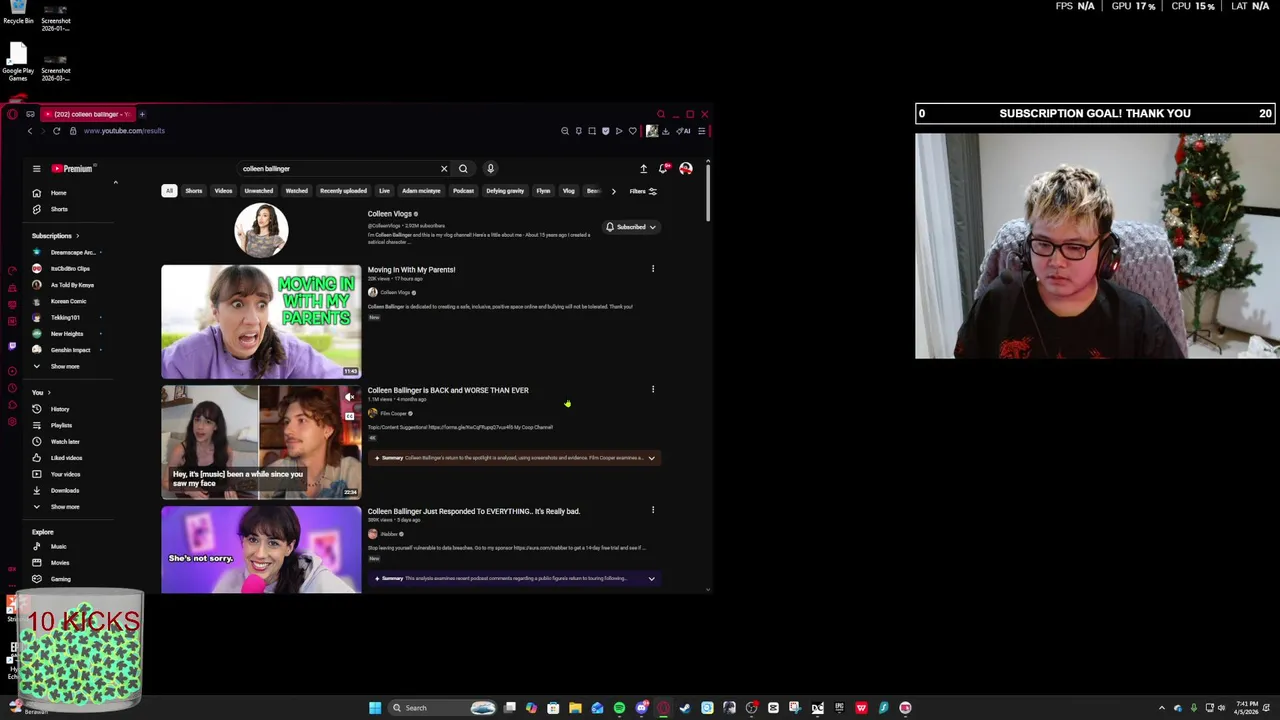Clear the search box with the X
This screenshot has height=720, width=1280.
[444, 169]
